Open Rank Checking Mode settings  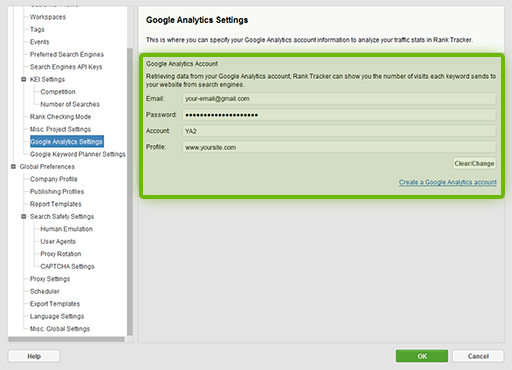pos(60,117)
